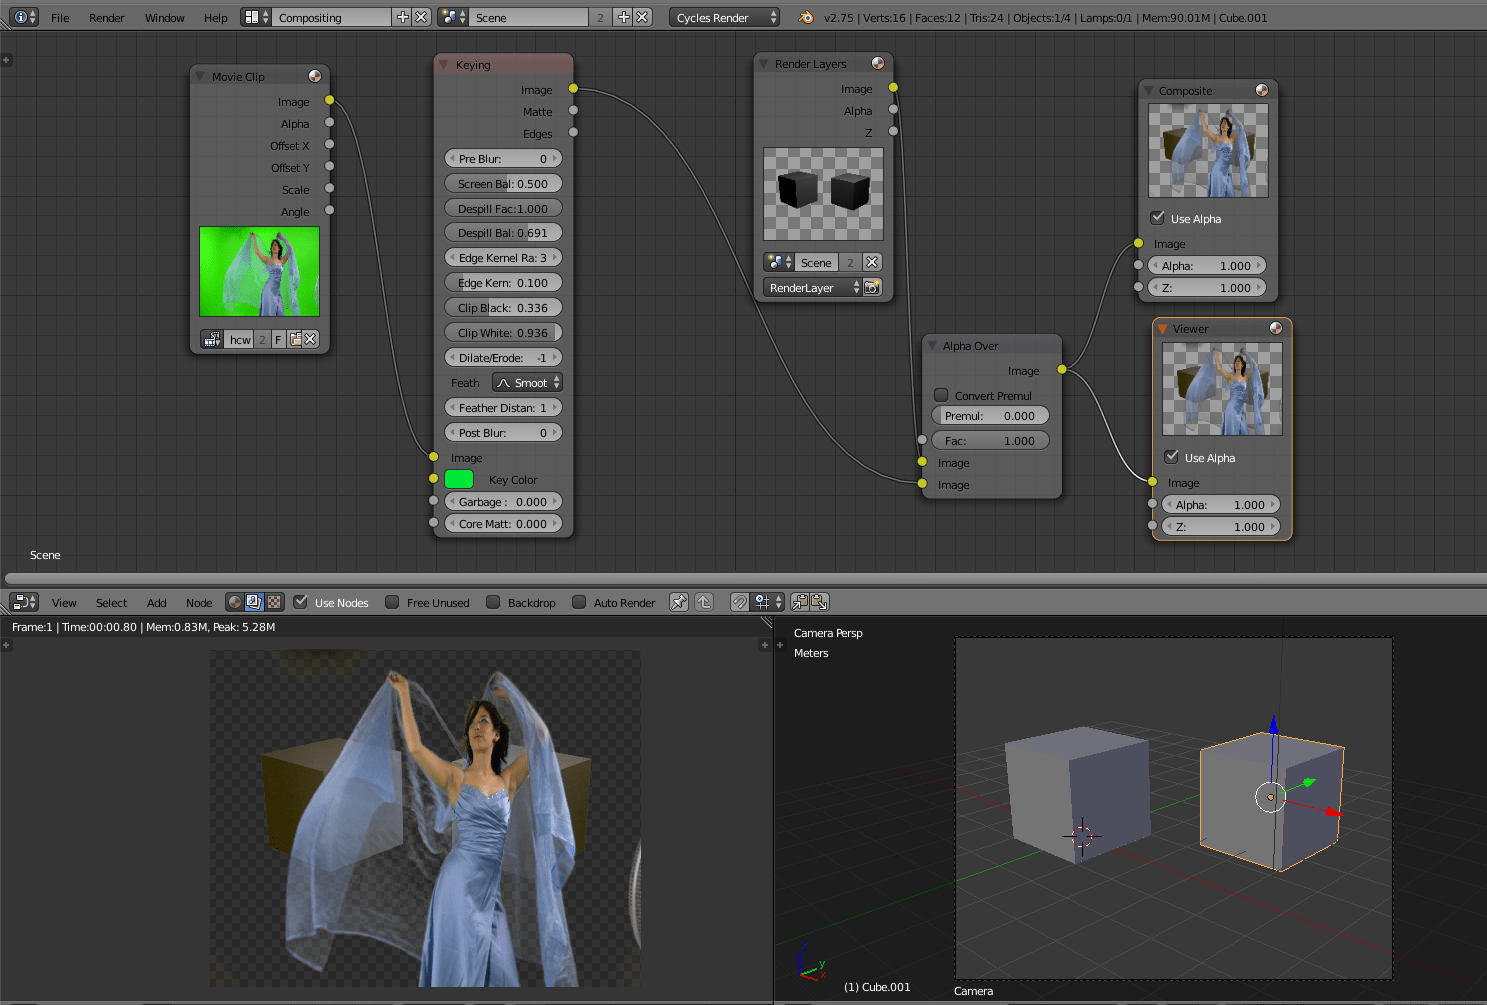Open the Cycles Render engine dropdown

724,17
